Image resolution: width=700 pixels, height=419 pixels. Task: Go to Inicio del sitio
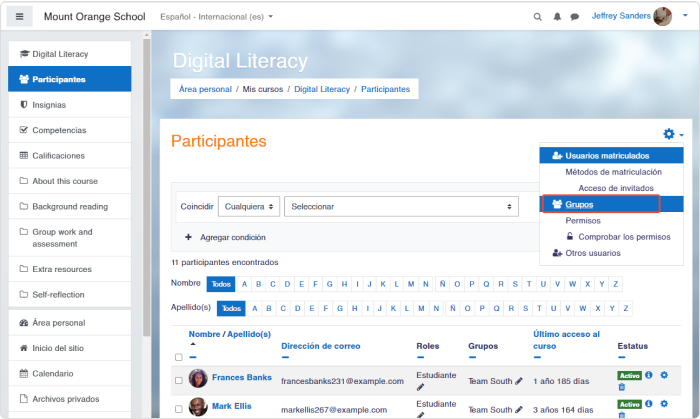pos(70,348)
